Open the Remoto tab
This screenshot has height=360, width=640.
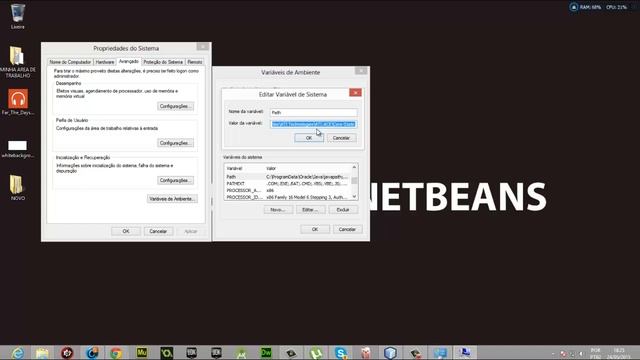(x=195, y=62)
